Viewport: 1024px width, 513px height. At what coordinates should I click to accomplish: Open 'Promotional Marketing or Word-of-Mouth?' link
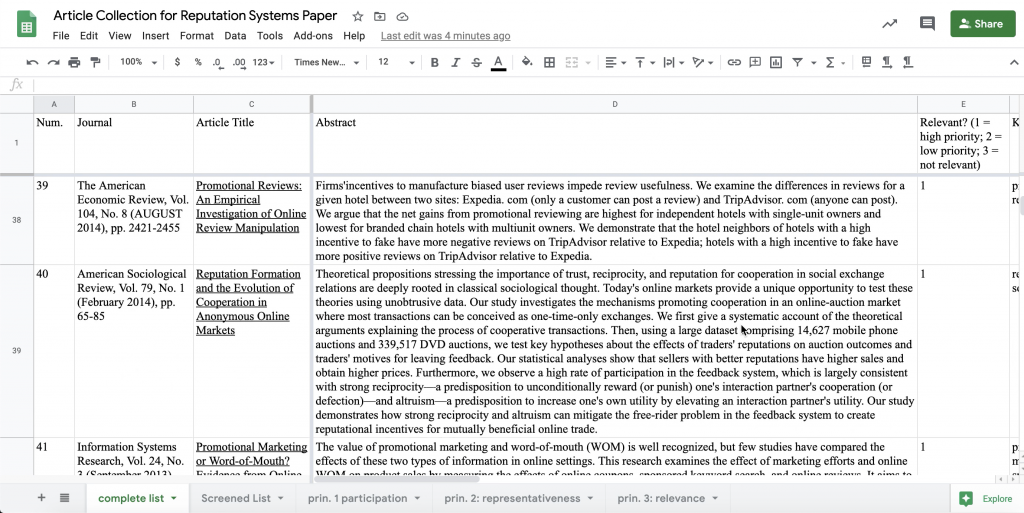[251, 454]
